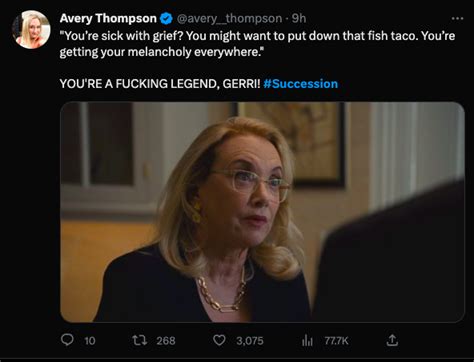Open the tweet via the 9h timestamp
The height and width of the screenshot is (362, 474).
point(299,19)
